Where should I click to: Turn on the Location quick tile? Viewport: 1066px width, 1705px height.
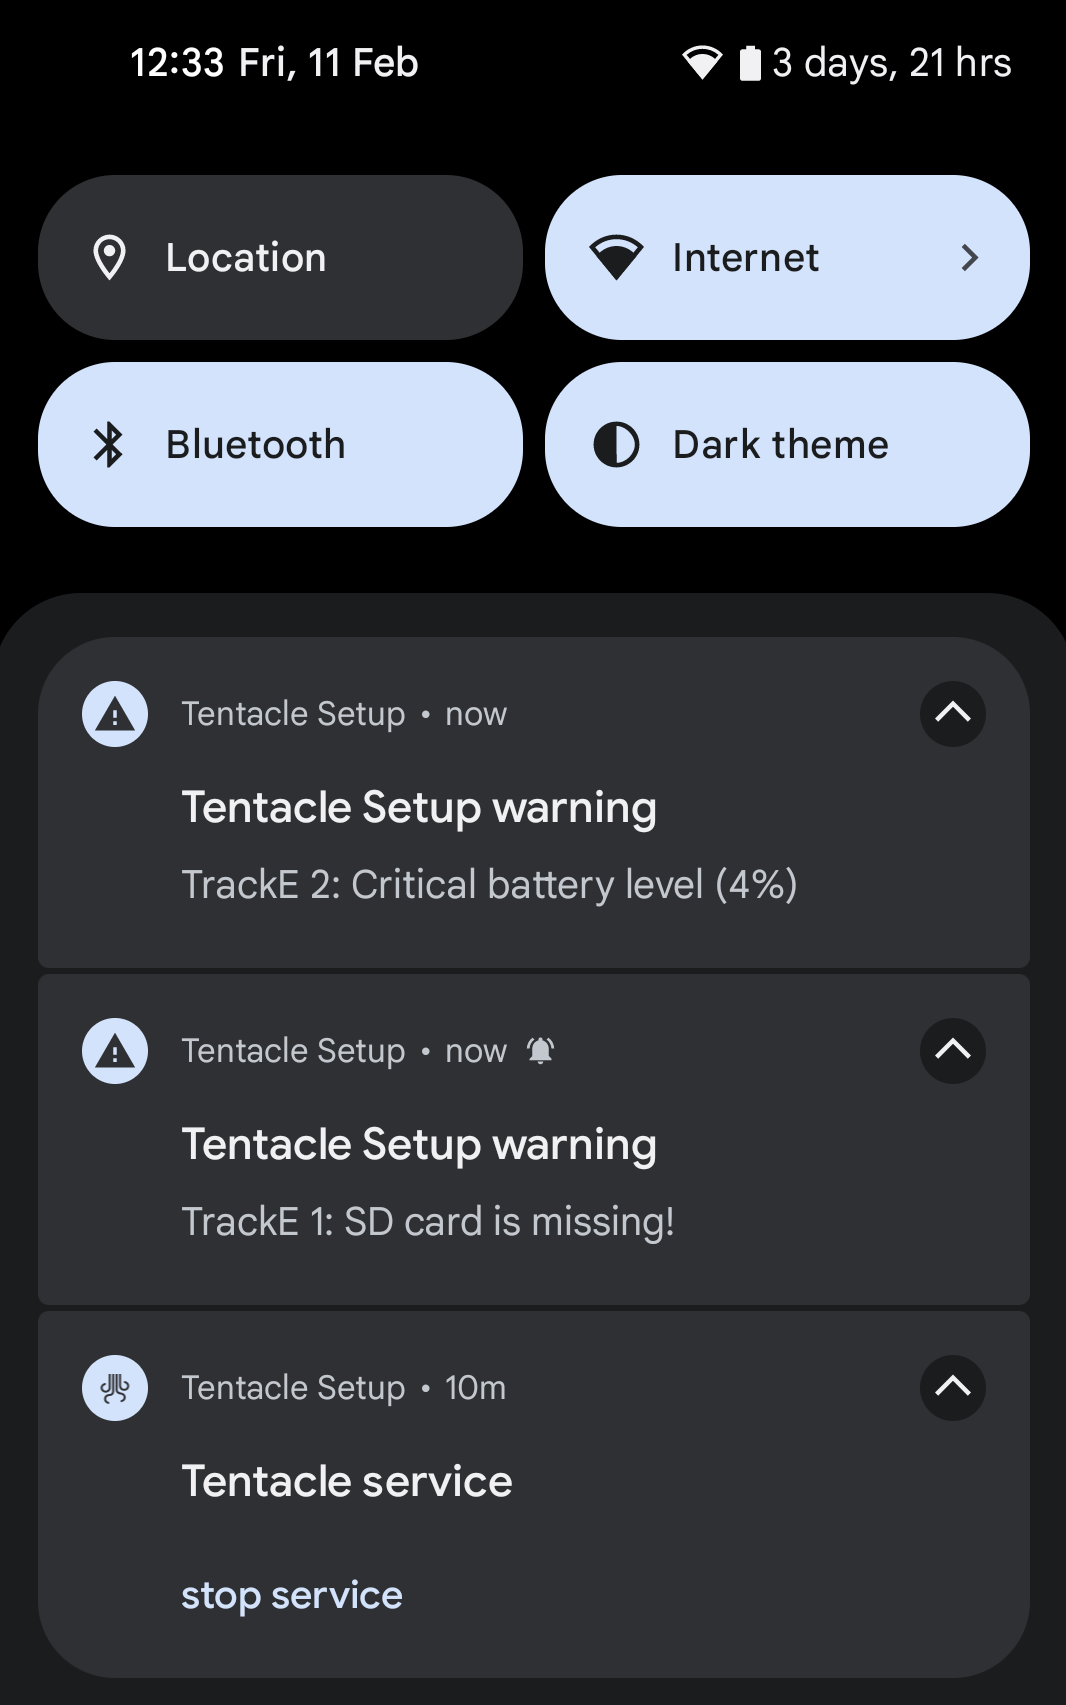(x=280, y=258)
